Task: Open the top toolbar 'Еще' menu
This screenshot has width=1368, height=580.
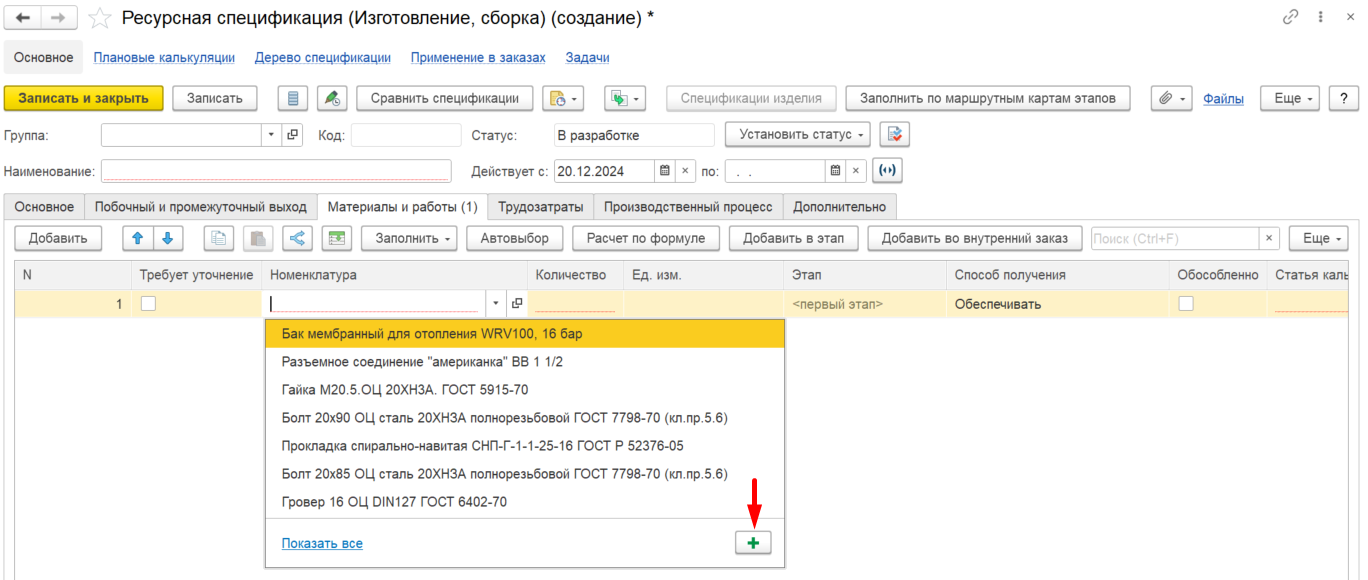Action: pyautogui.click(x=1290, y=98)
